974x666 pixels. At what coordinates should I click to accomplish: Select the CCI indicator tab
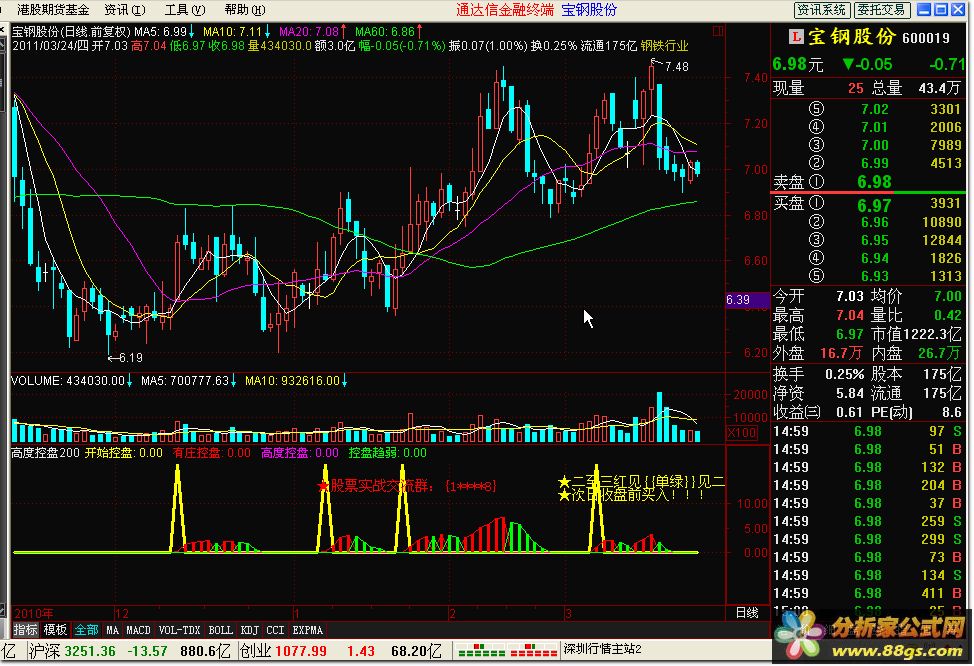(x=275, y=630)
